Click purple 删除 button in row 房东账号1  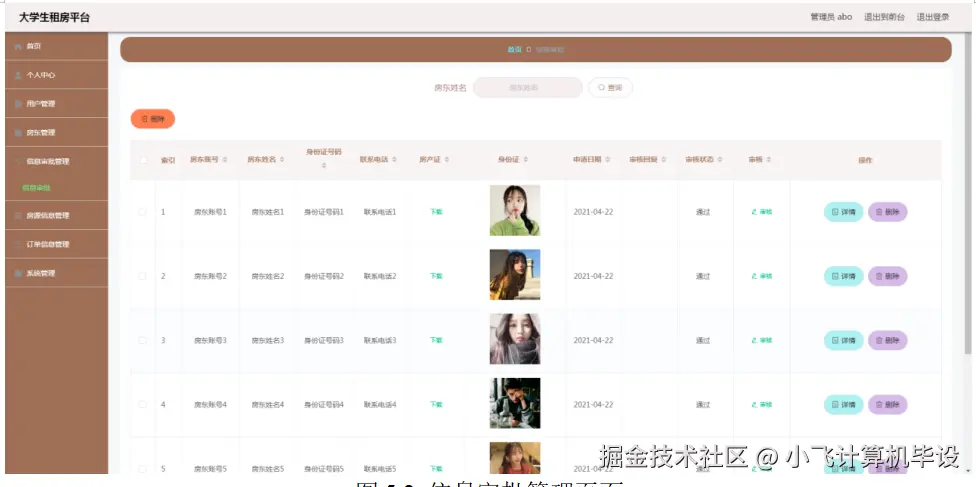888,212
